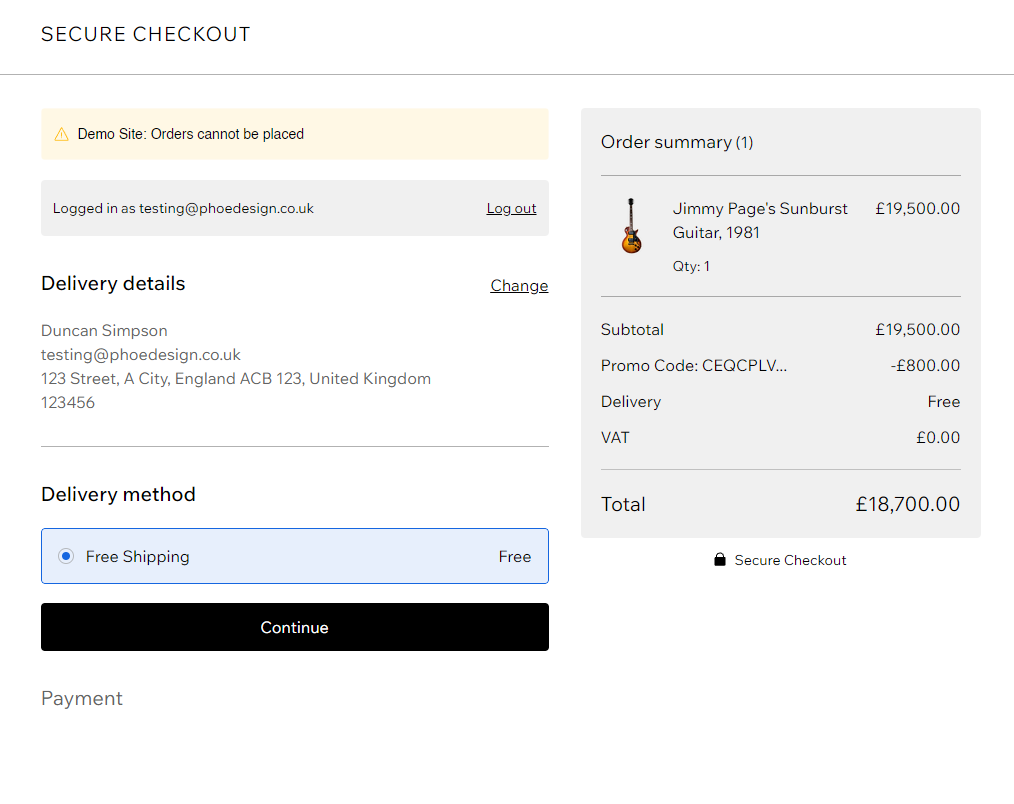The height and width of the screenshot is (804, 1014).
Task: Click the Delivery method section heading
Action: coord(118,494)
